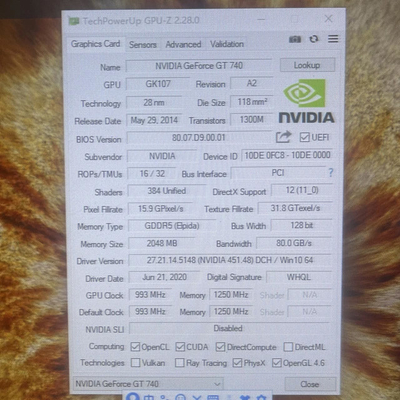This screenshot has width=400, height=400.
Task: Click the Bus Interface question mark
Action: 330,172
